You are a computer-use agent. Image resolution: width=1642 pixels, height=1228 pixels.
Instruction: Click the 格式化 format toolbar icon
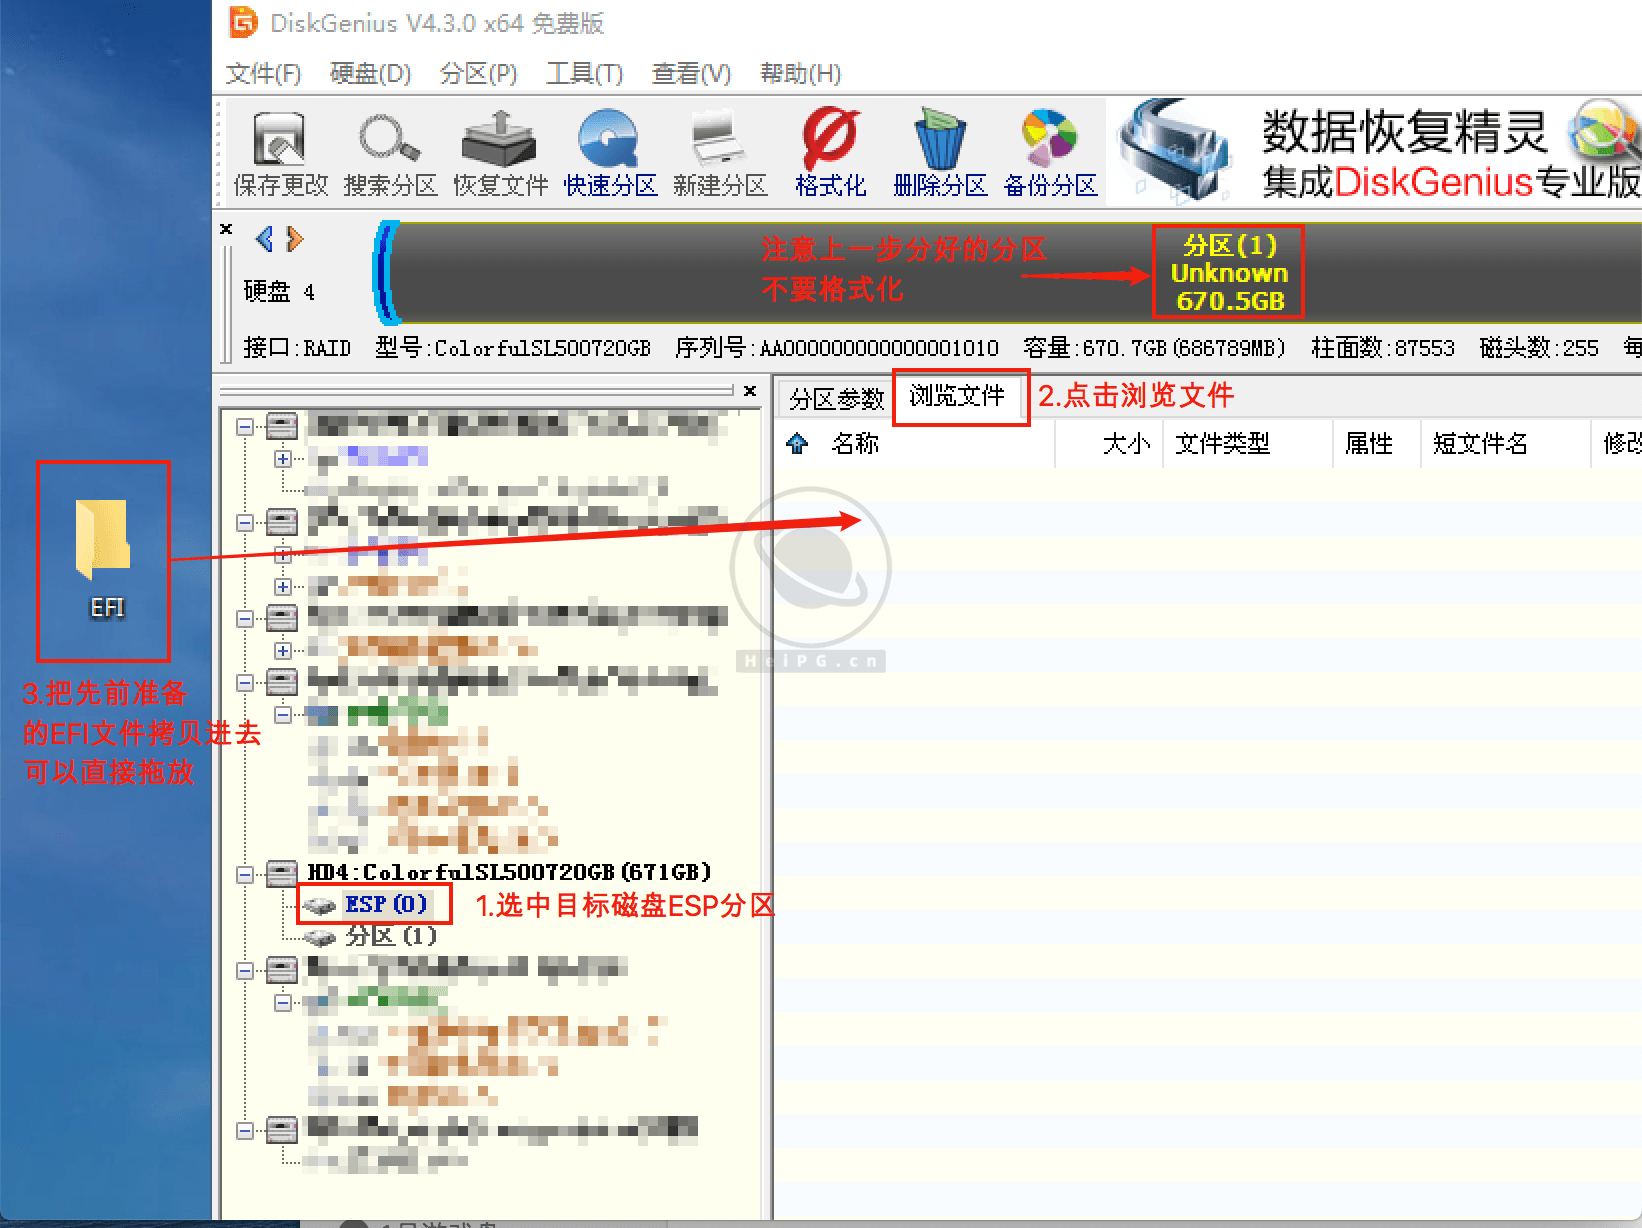tap(830, 154)
